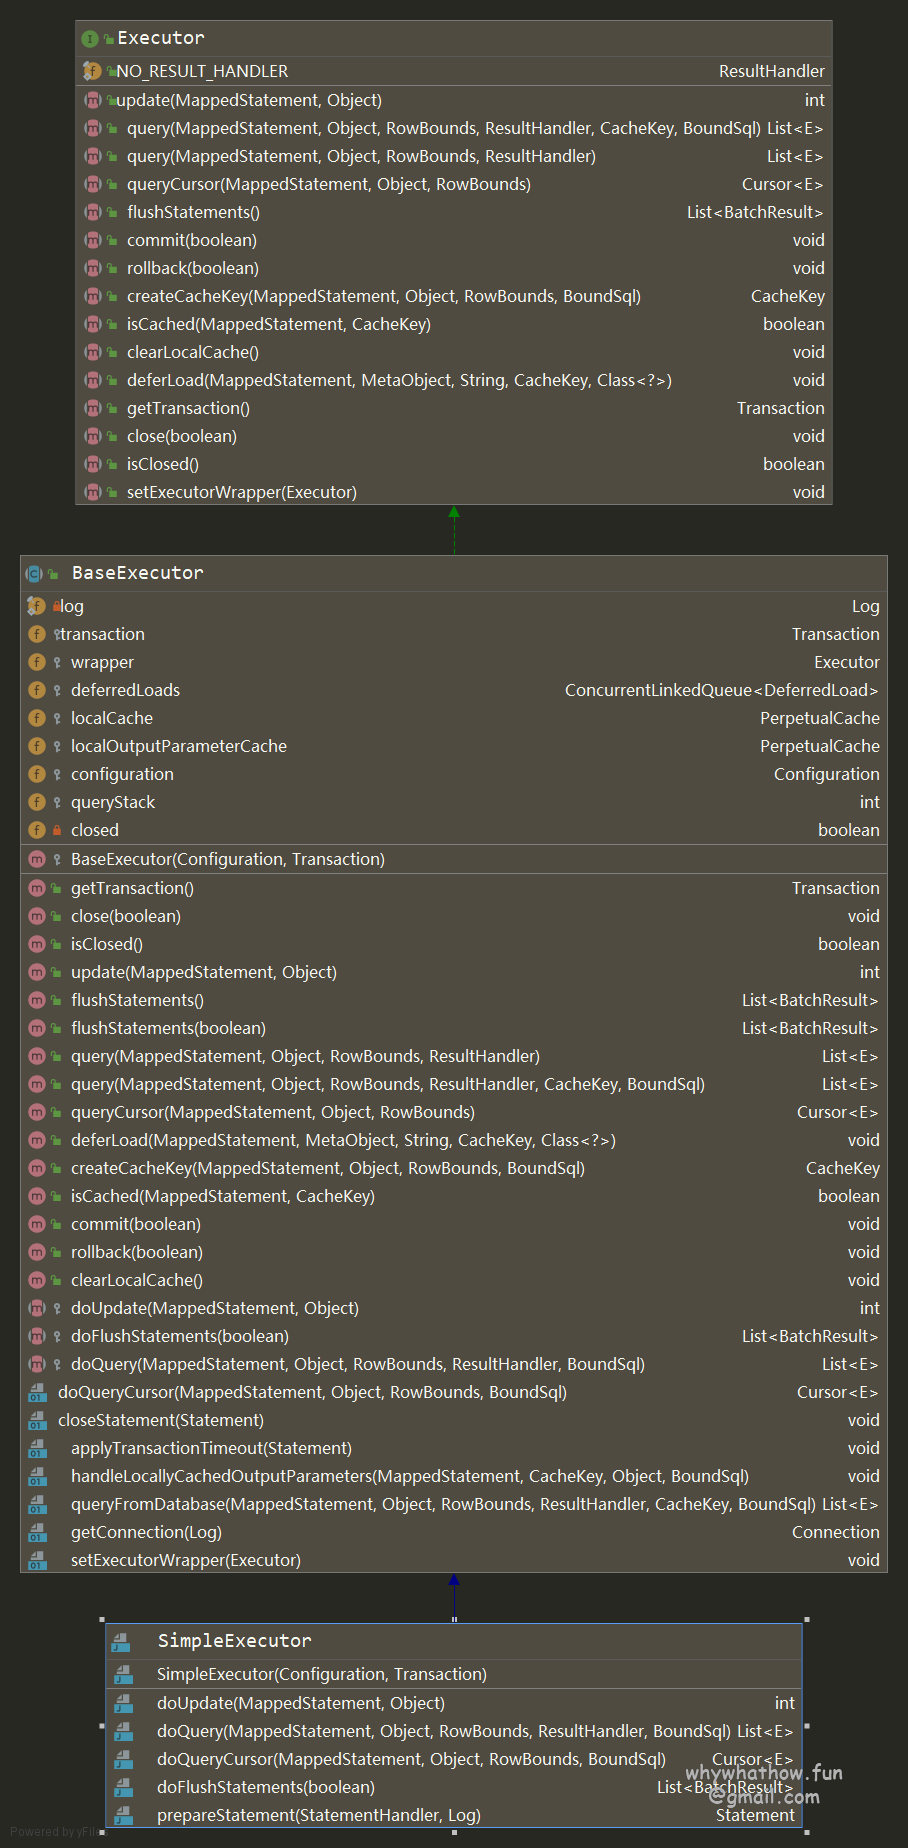Image resolution: width=908 pixels, height=1848 pixels.
Task: Click the Connection return type of getConnection
Action: [x=836, y=1532]
